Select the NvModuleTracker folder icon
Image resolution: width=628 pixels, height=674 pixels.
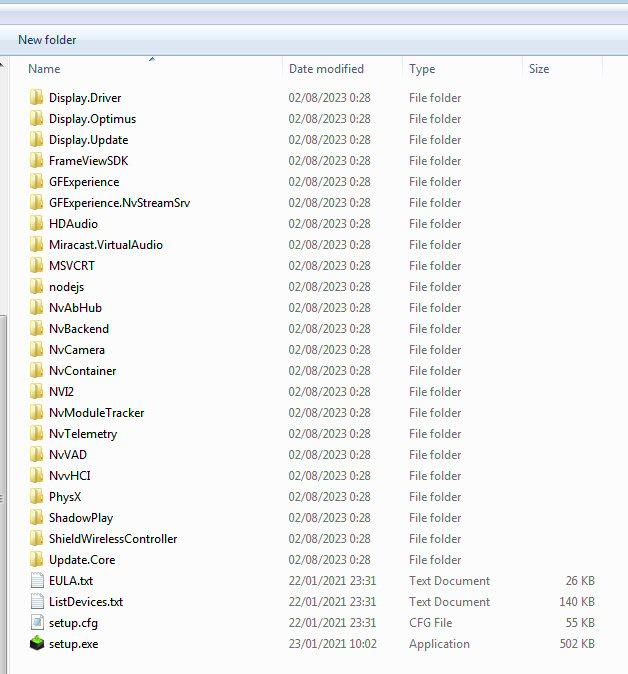(x=37, y=413)
